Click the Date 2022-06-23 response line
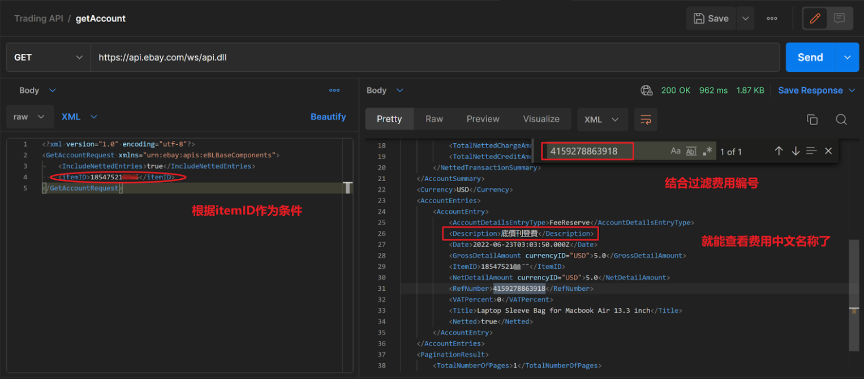 (x=523, y=245)
